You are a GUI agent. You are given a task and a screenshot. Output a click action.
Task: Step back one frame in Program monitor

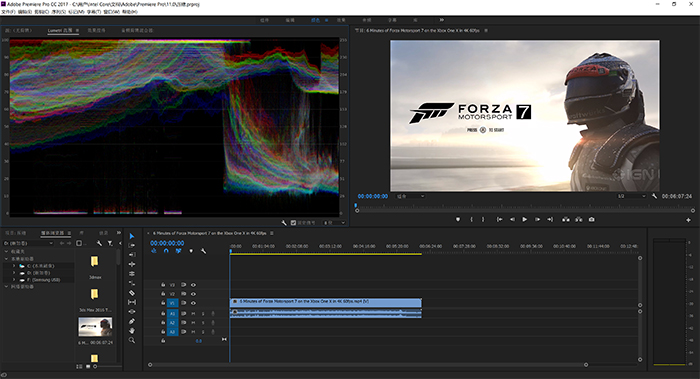(x=512, y=219)
